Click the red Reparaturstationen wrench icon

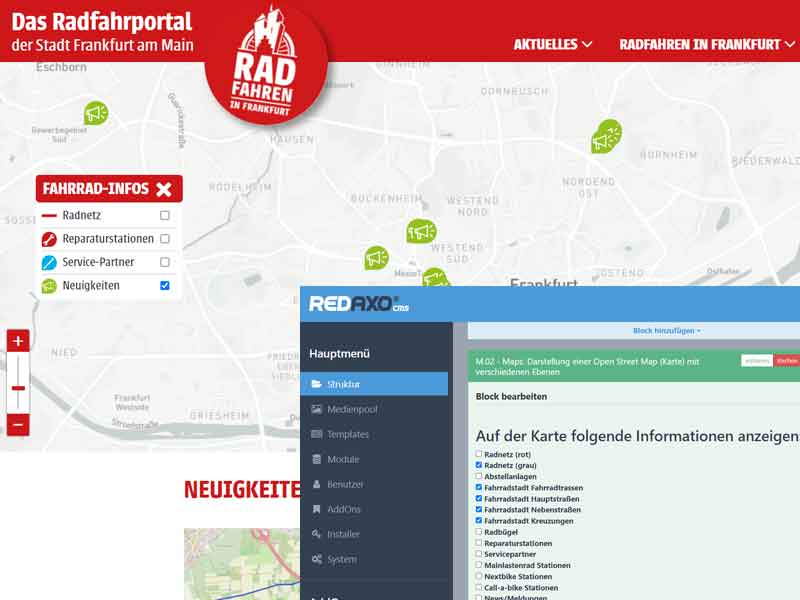click(49, 239)
